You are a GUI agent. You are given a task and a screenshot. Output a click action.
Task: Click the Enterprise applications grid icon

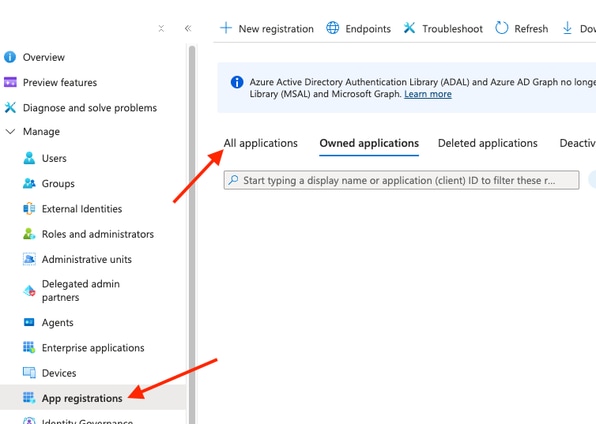pos(29,348)
